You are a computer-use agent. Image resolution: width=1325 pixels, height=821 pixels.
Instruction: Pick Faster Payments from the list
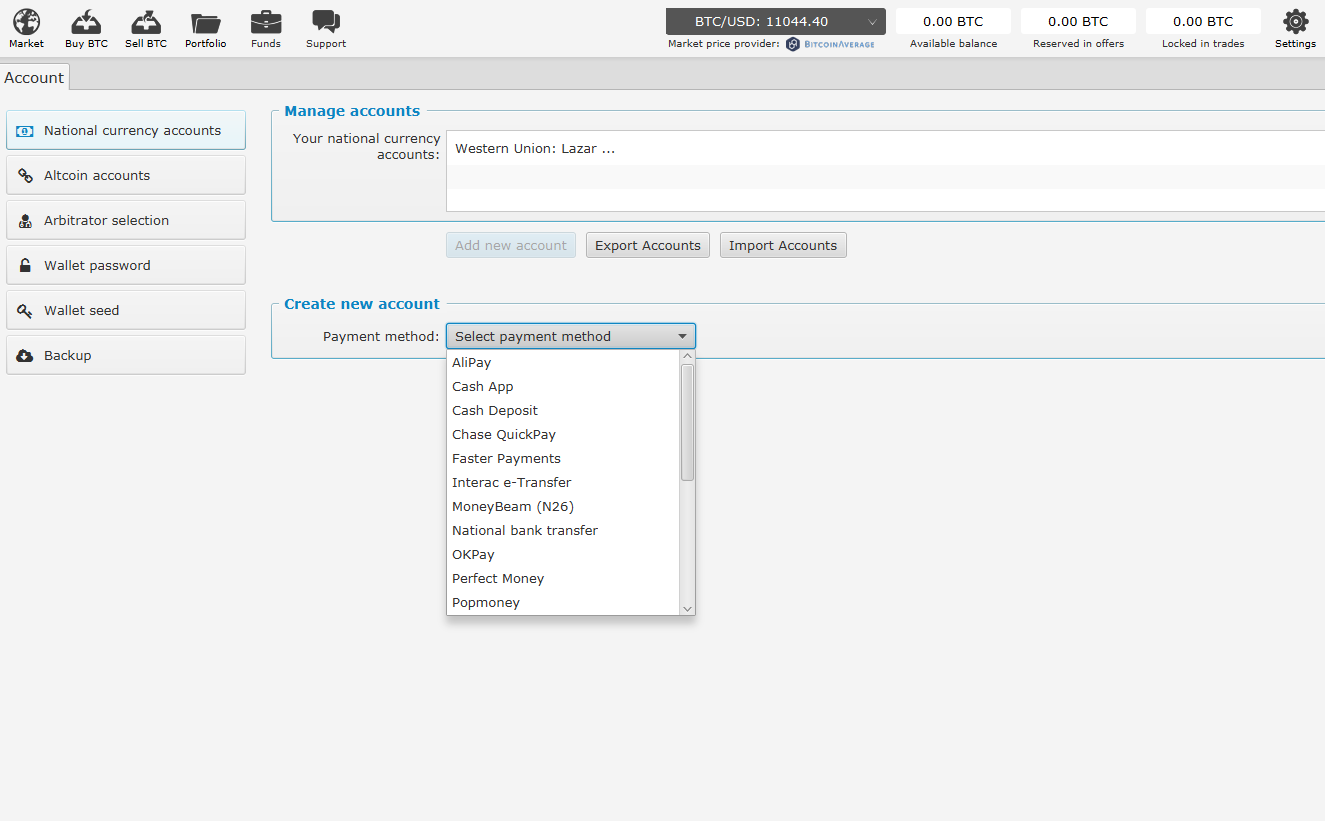(563, 459)
